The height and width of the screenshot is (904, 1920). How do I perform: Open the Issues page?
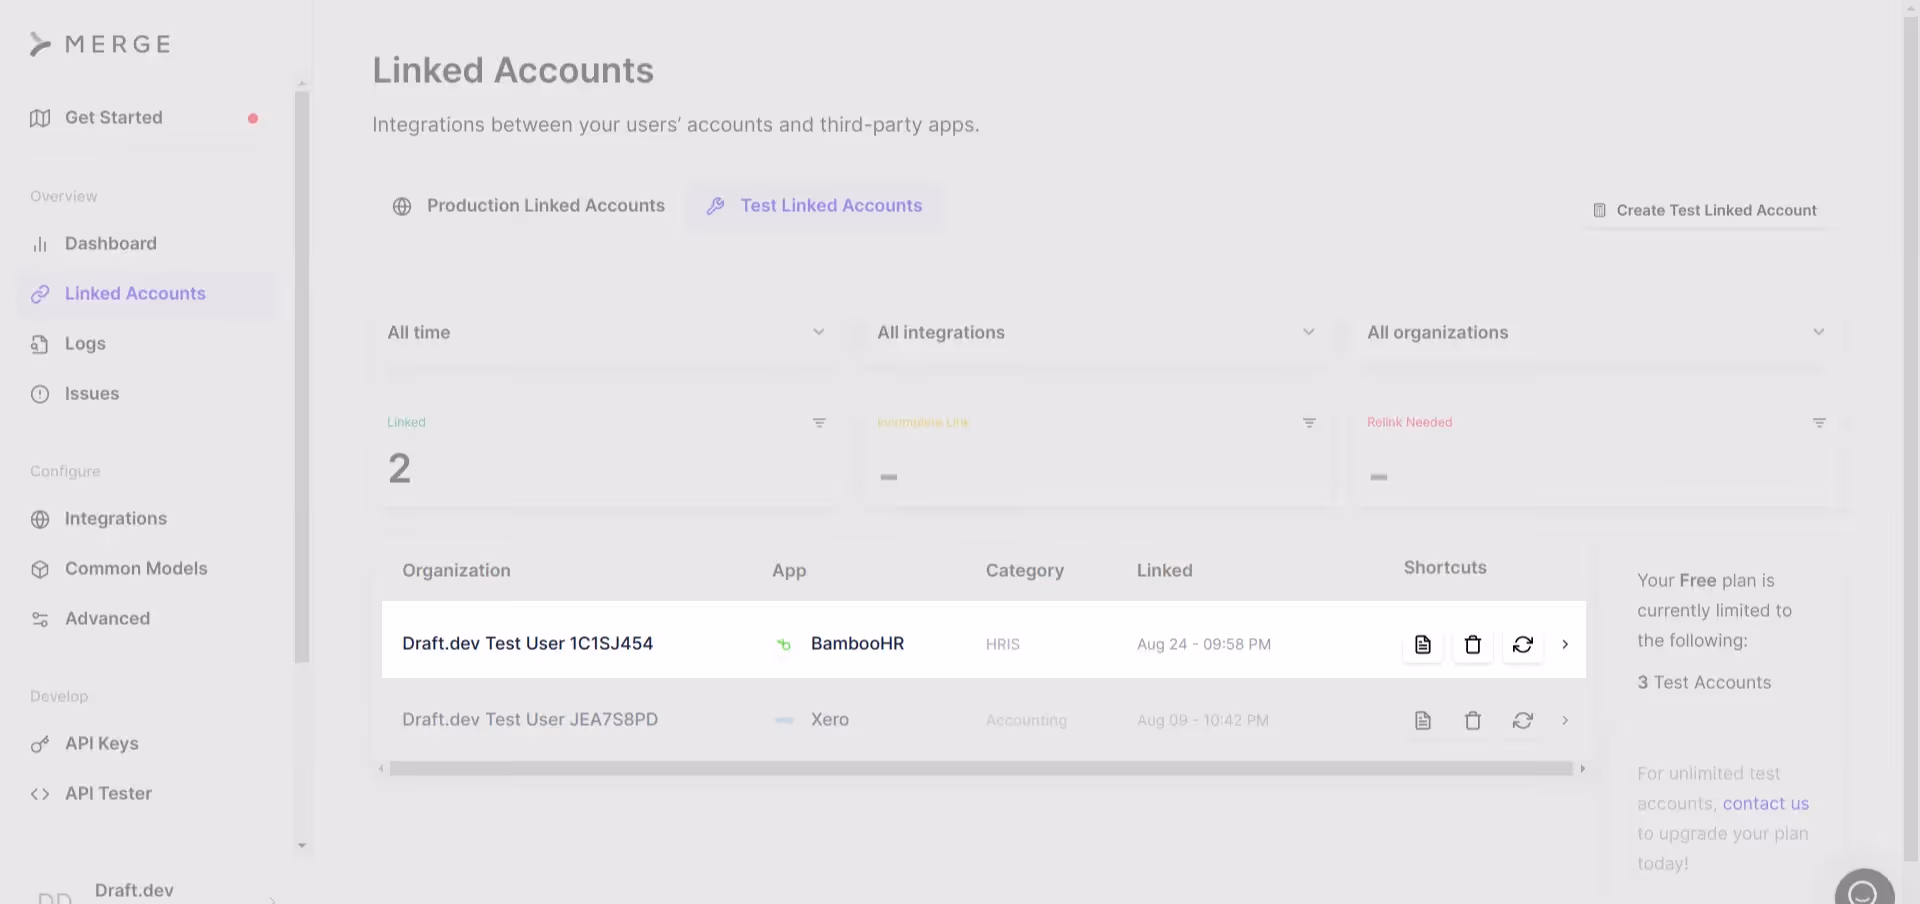[92, 394]
